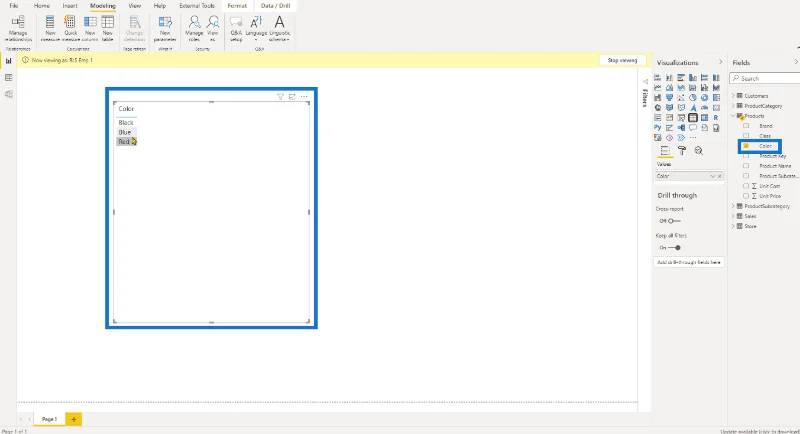Check the Class field checkbox

click(746, 136)
